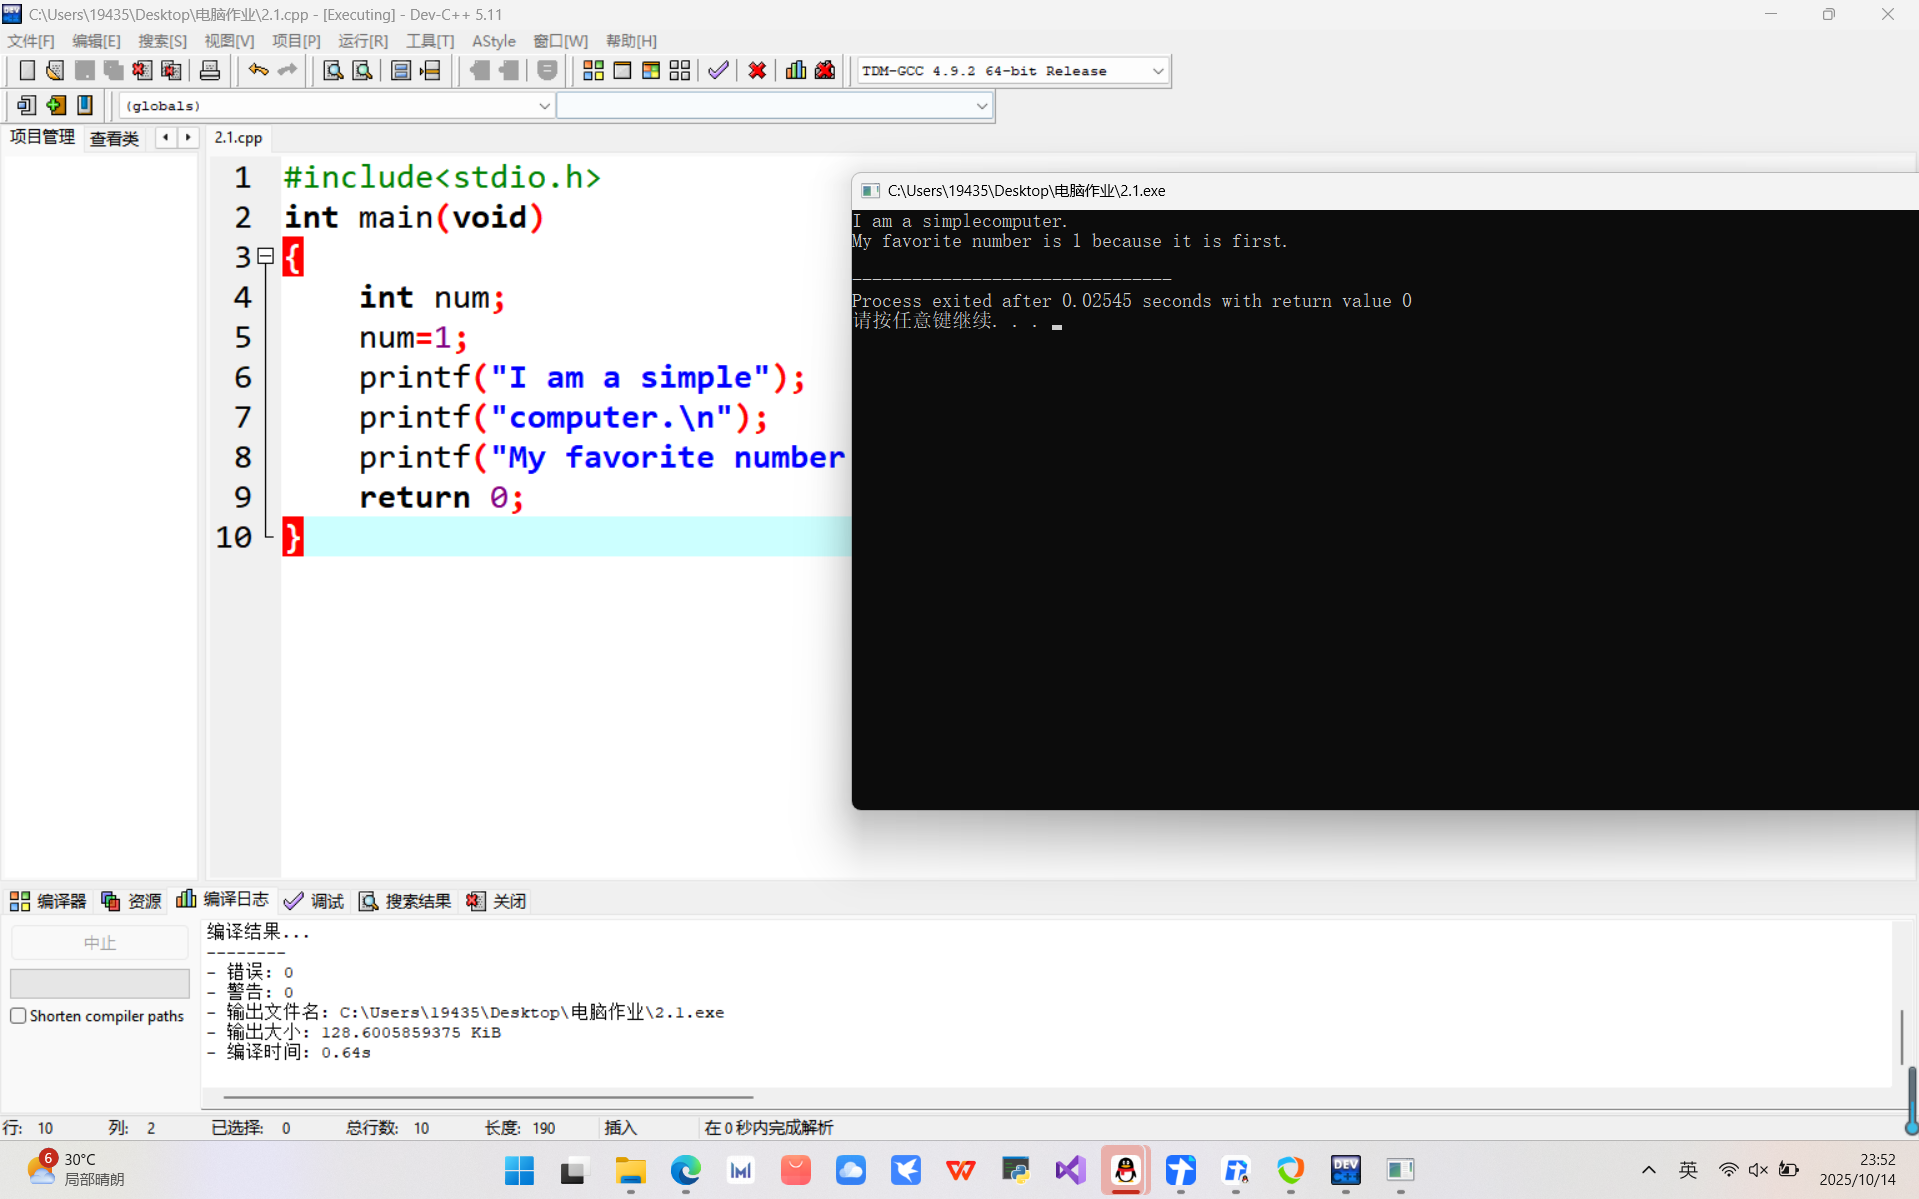Open WPS Office from the taskbar
This screenshot has height=1199, width=1919.
point(960,1170)
